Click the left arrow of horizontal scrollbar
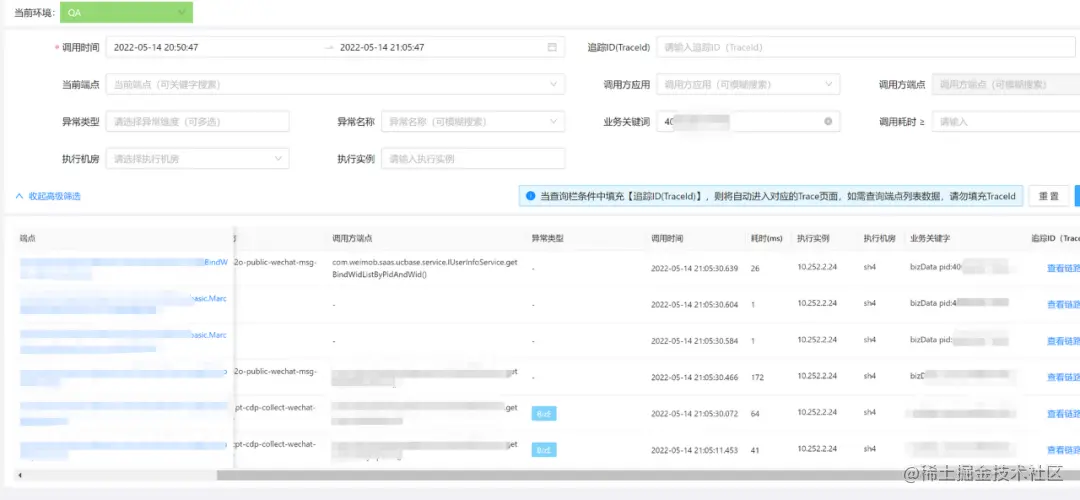 [x=19, y=475]
